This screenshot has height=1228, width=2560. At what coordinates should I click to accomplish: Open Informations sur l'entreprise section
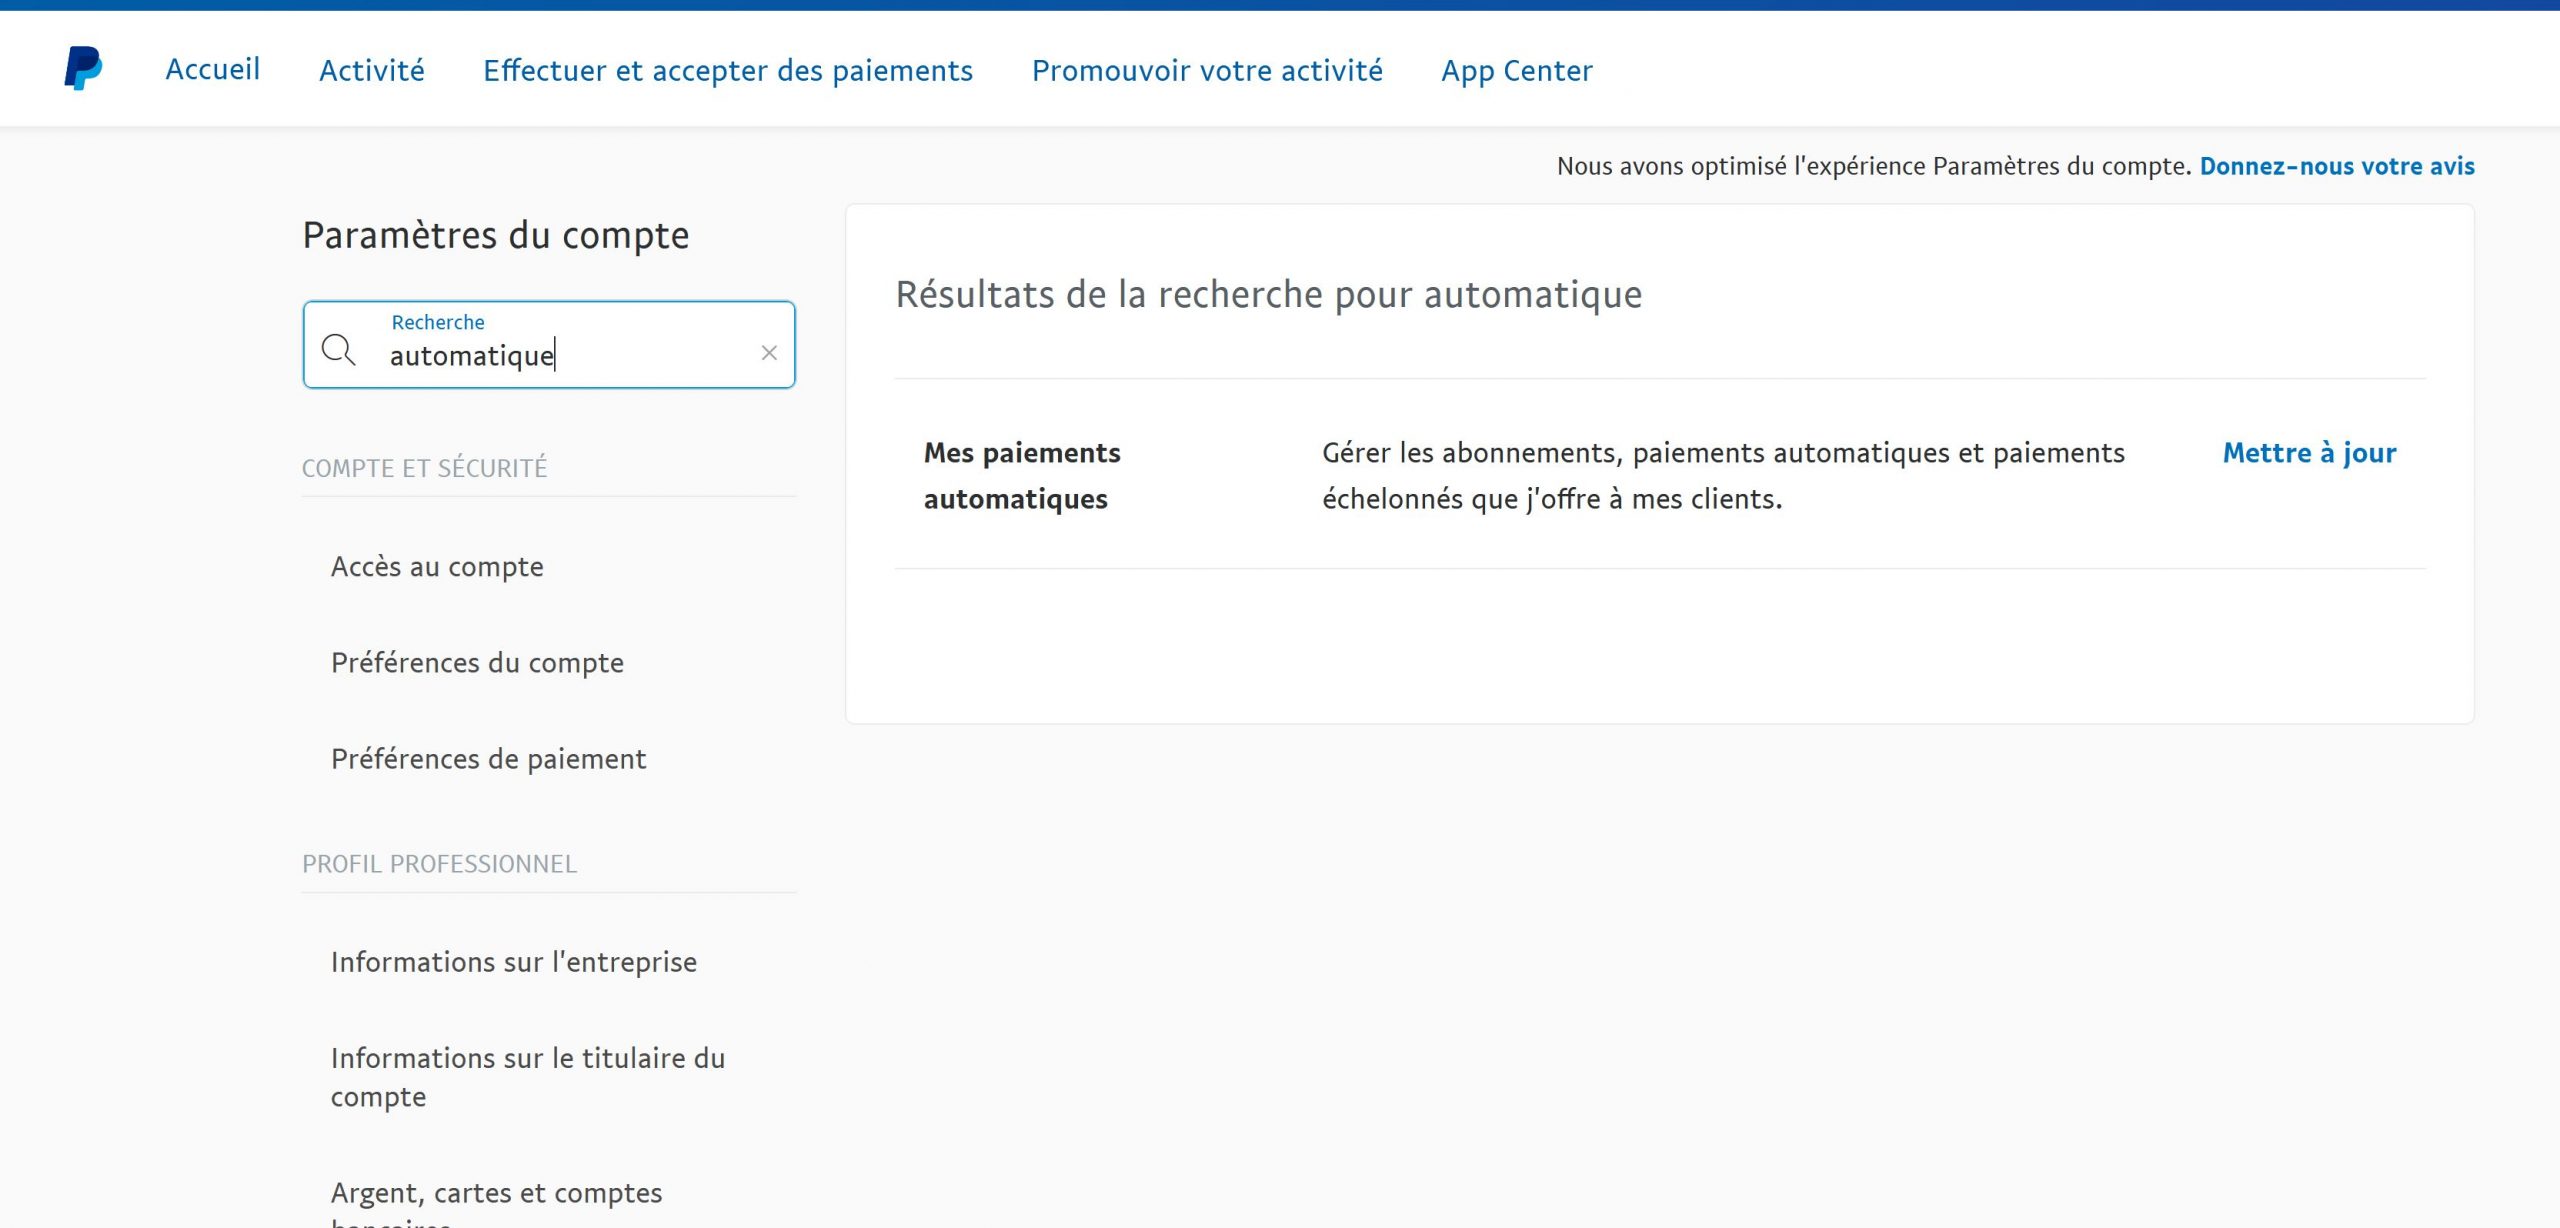coord(513,962)
